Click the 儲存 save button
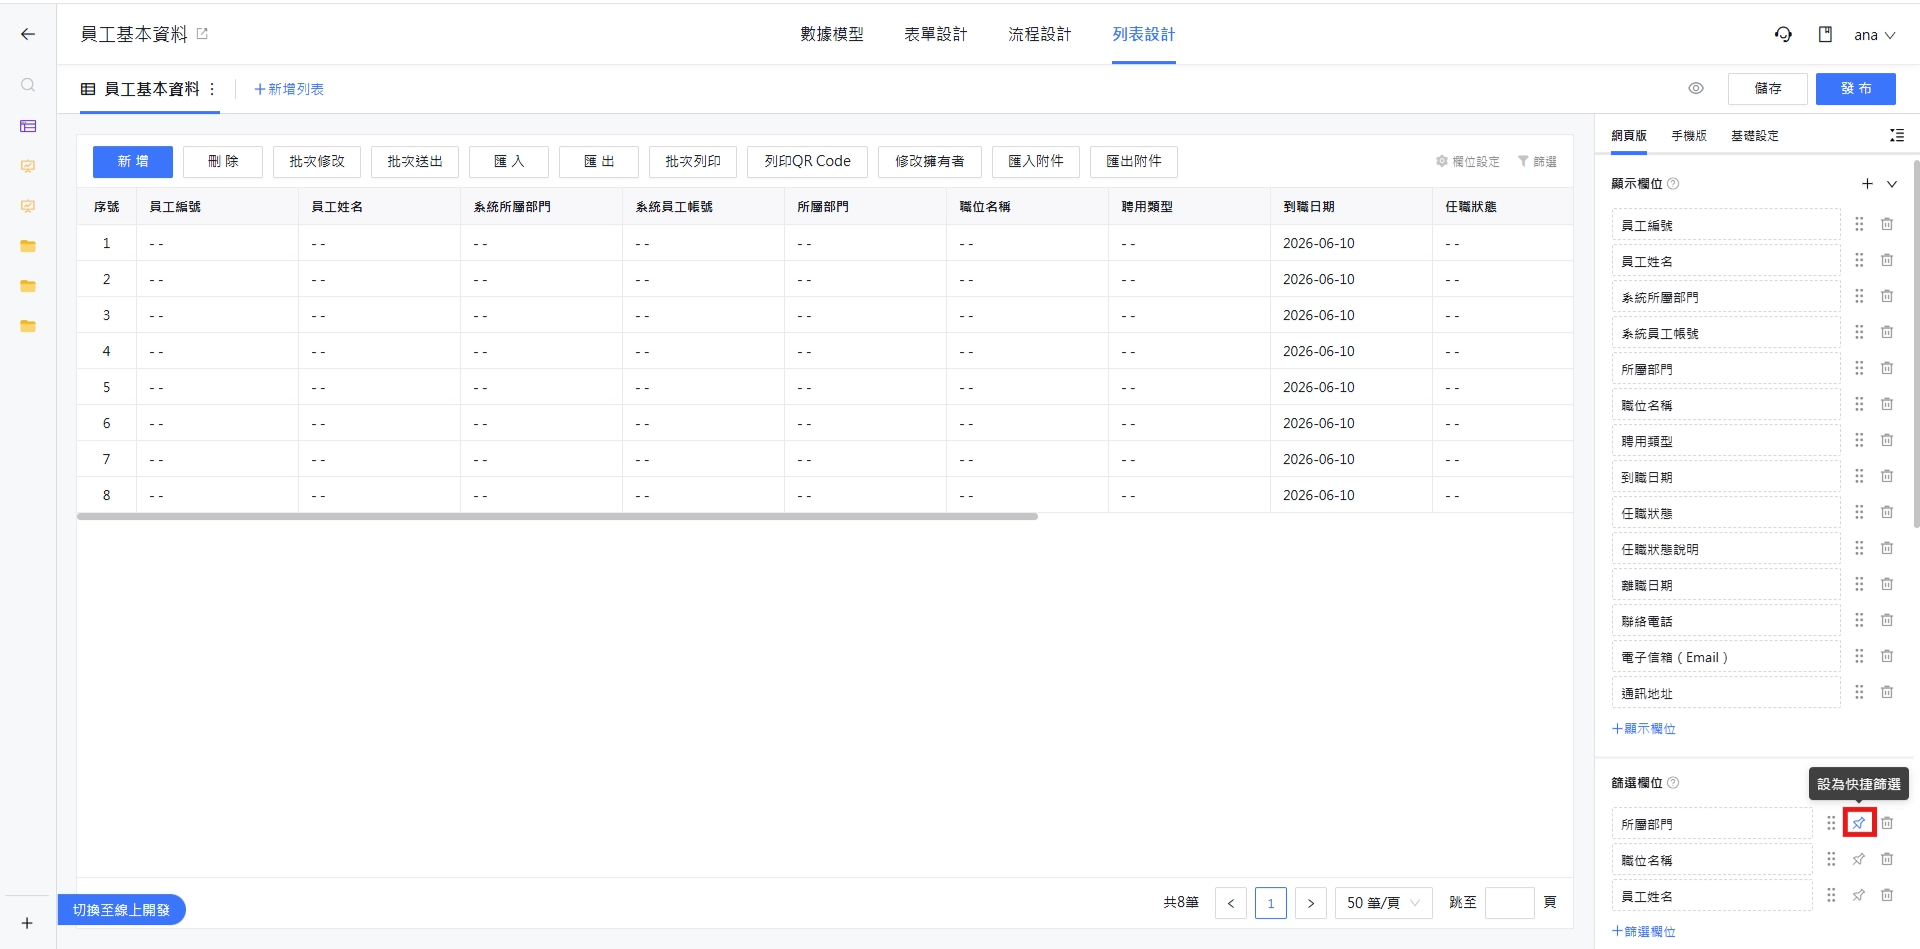 click(1767, 88)
